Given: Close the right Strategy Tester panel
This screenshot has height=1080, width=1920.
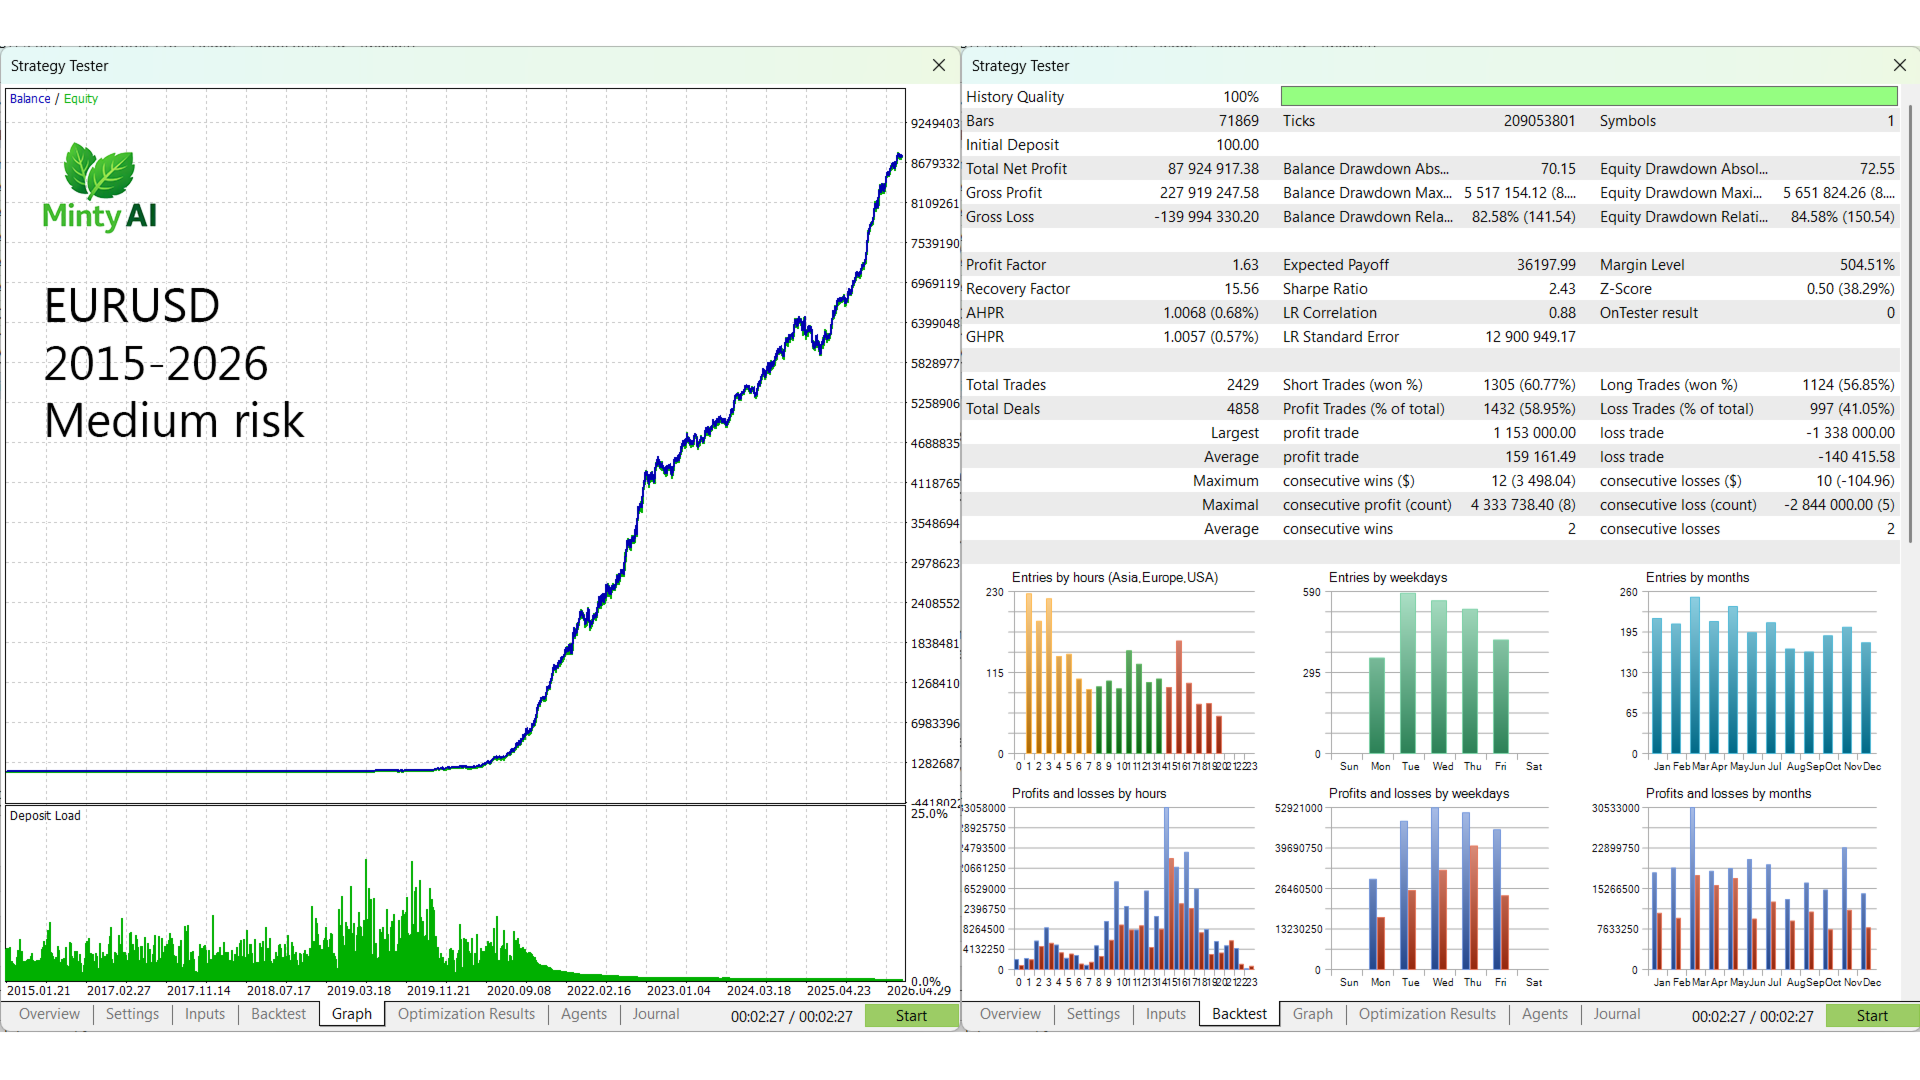Looking at the screenshot, I should [1899, 65].
